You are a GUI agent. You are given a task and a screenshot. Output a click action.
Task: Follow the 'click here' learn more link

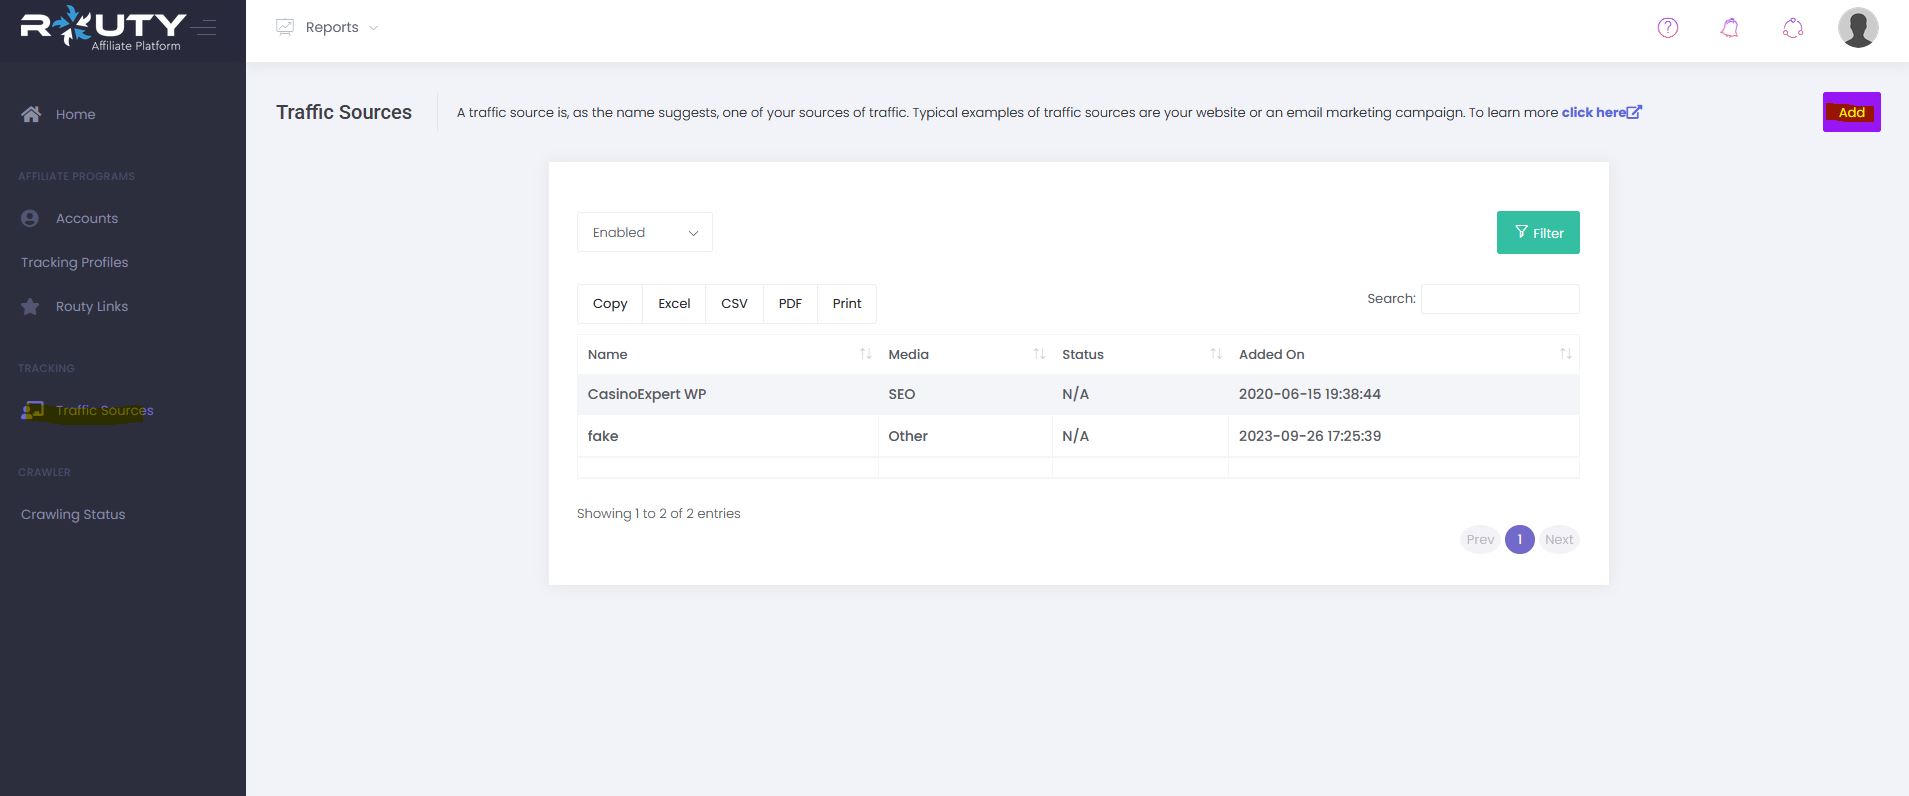[1601, 112]
